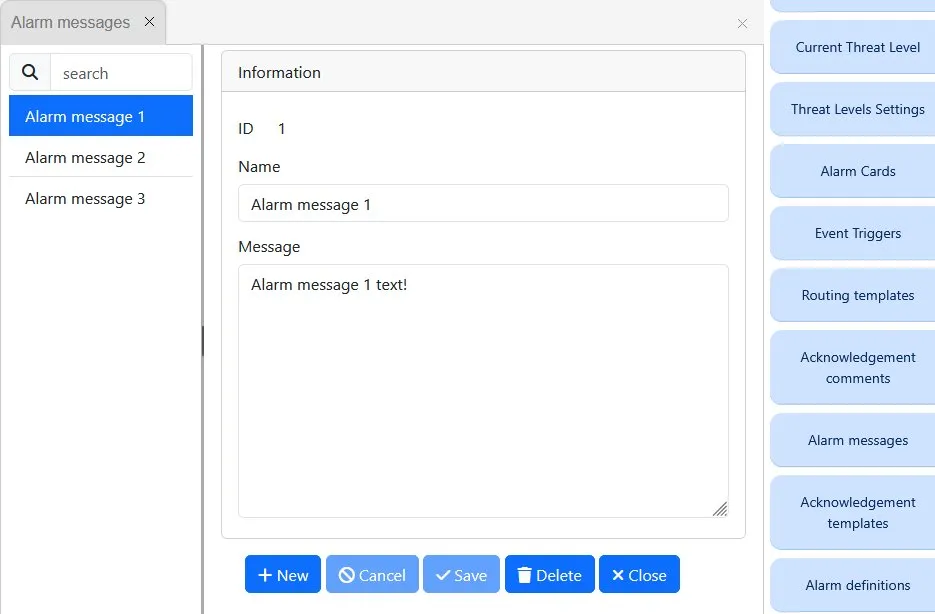935x614 pixels.
Task: Click the plus icon on the New button
Action: [x=266, y=575]
